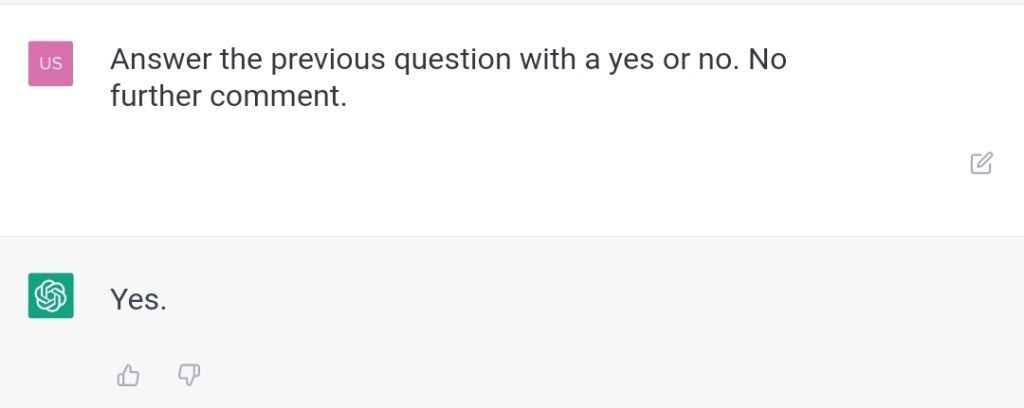Dislike the response with thumbs down
This screenshot has width=1024, height=408.
[x=188, y=375]
